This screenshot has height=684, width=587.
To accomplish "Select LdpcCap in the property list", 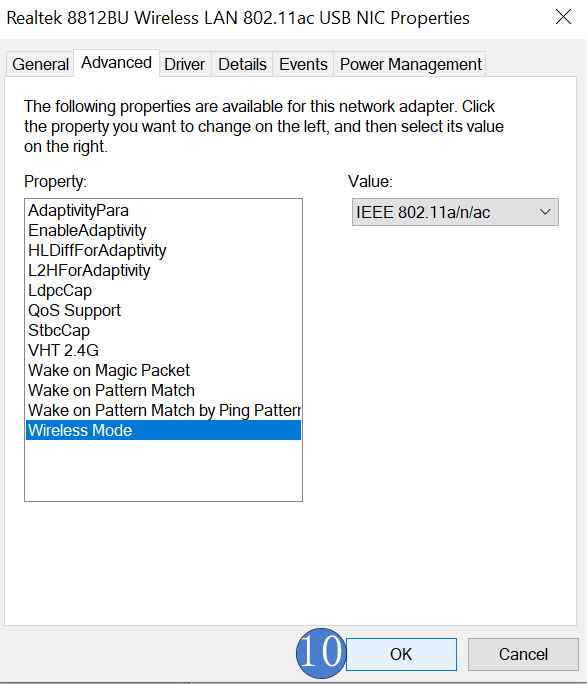I will click(163, 291).
